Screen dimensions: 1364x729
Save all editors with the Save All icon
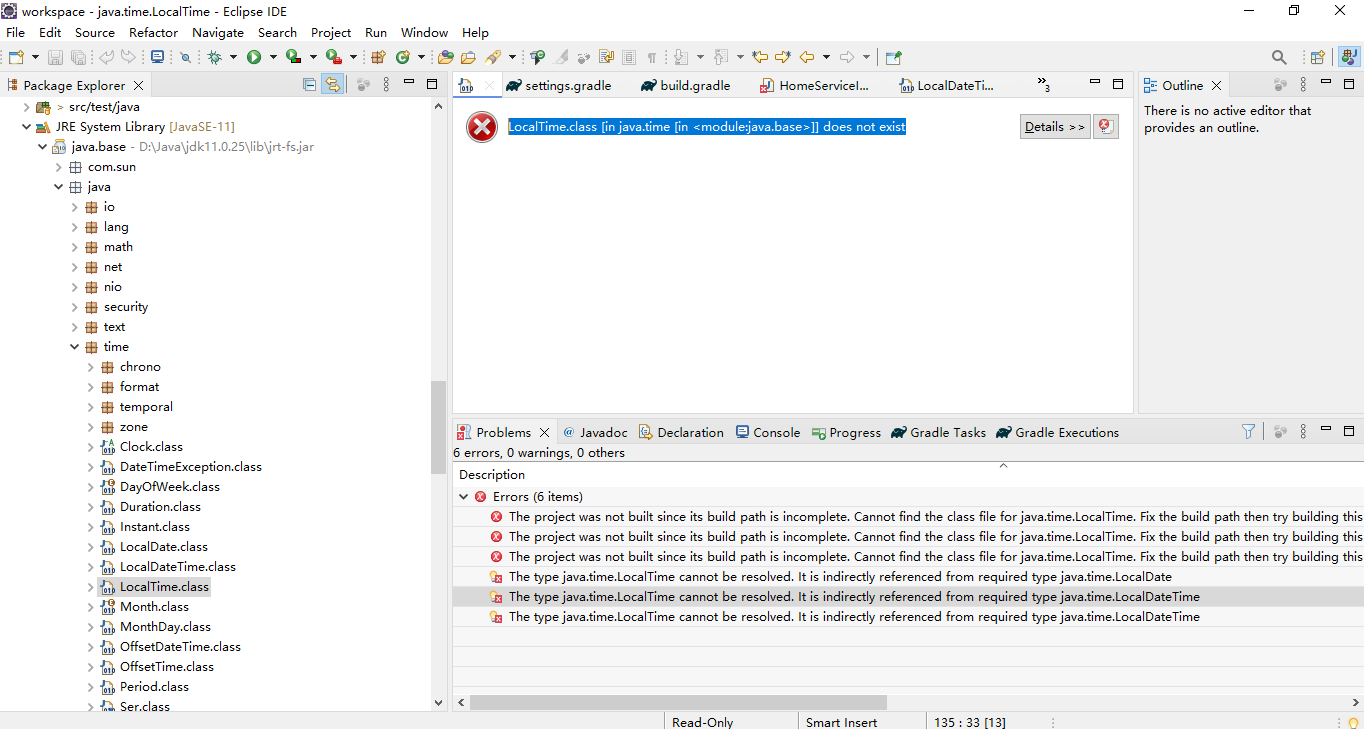(x=78, y=57)
